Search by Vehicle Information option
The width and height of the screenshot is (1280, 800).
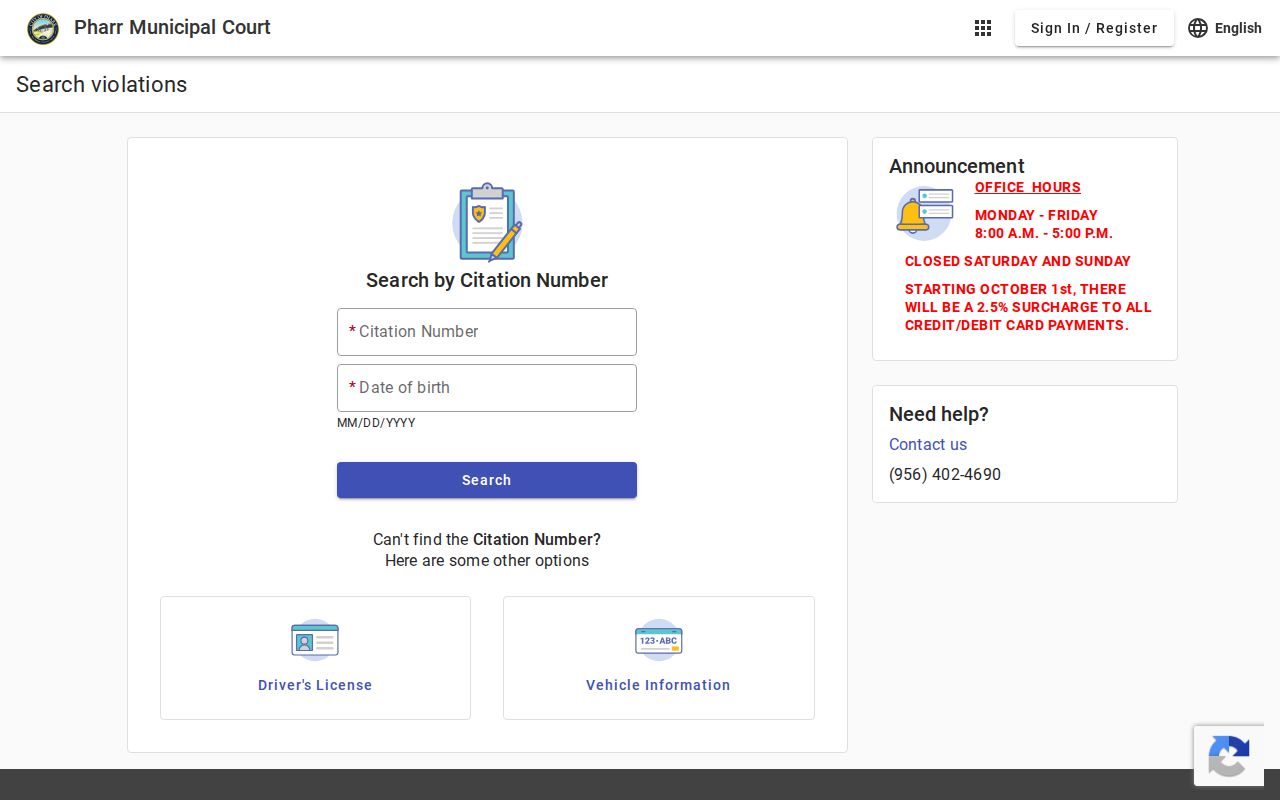[x=658, y=658]
